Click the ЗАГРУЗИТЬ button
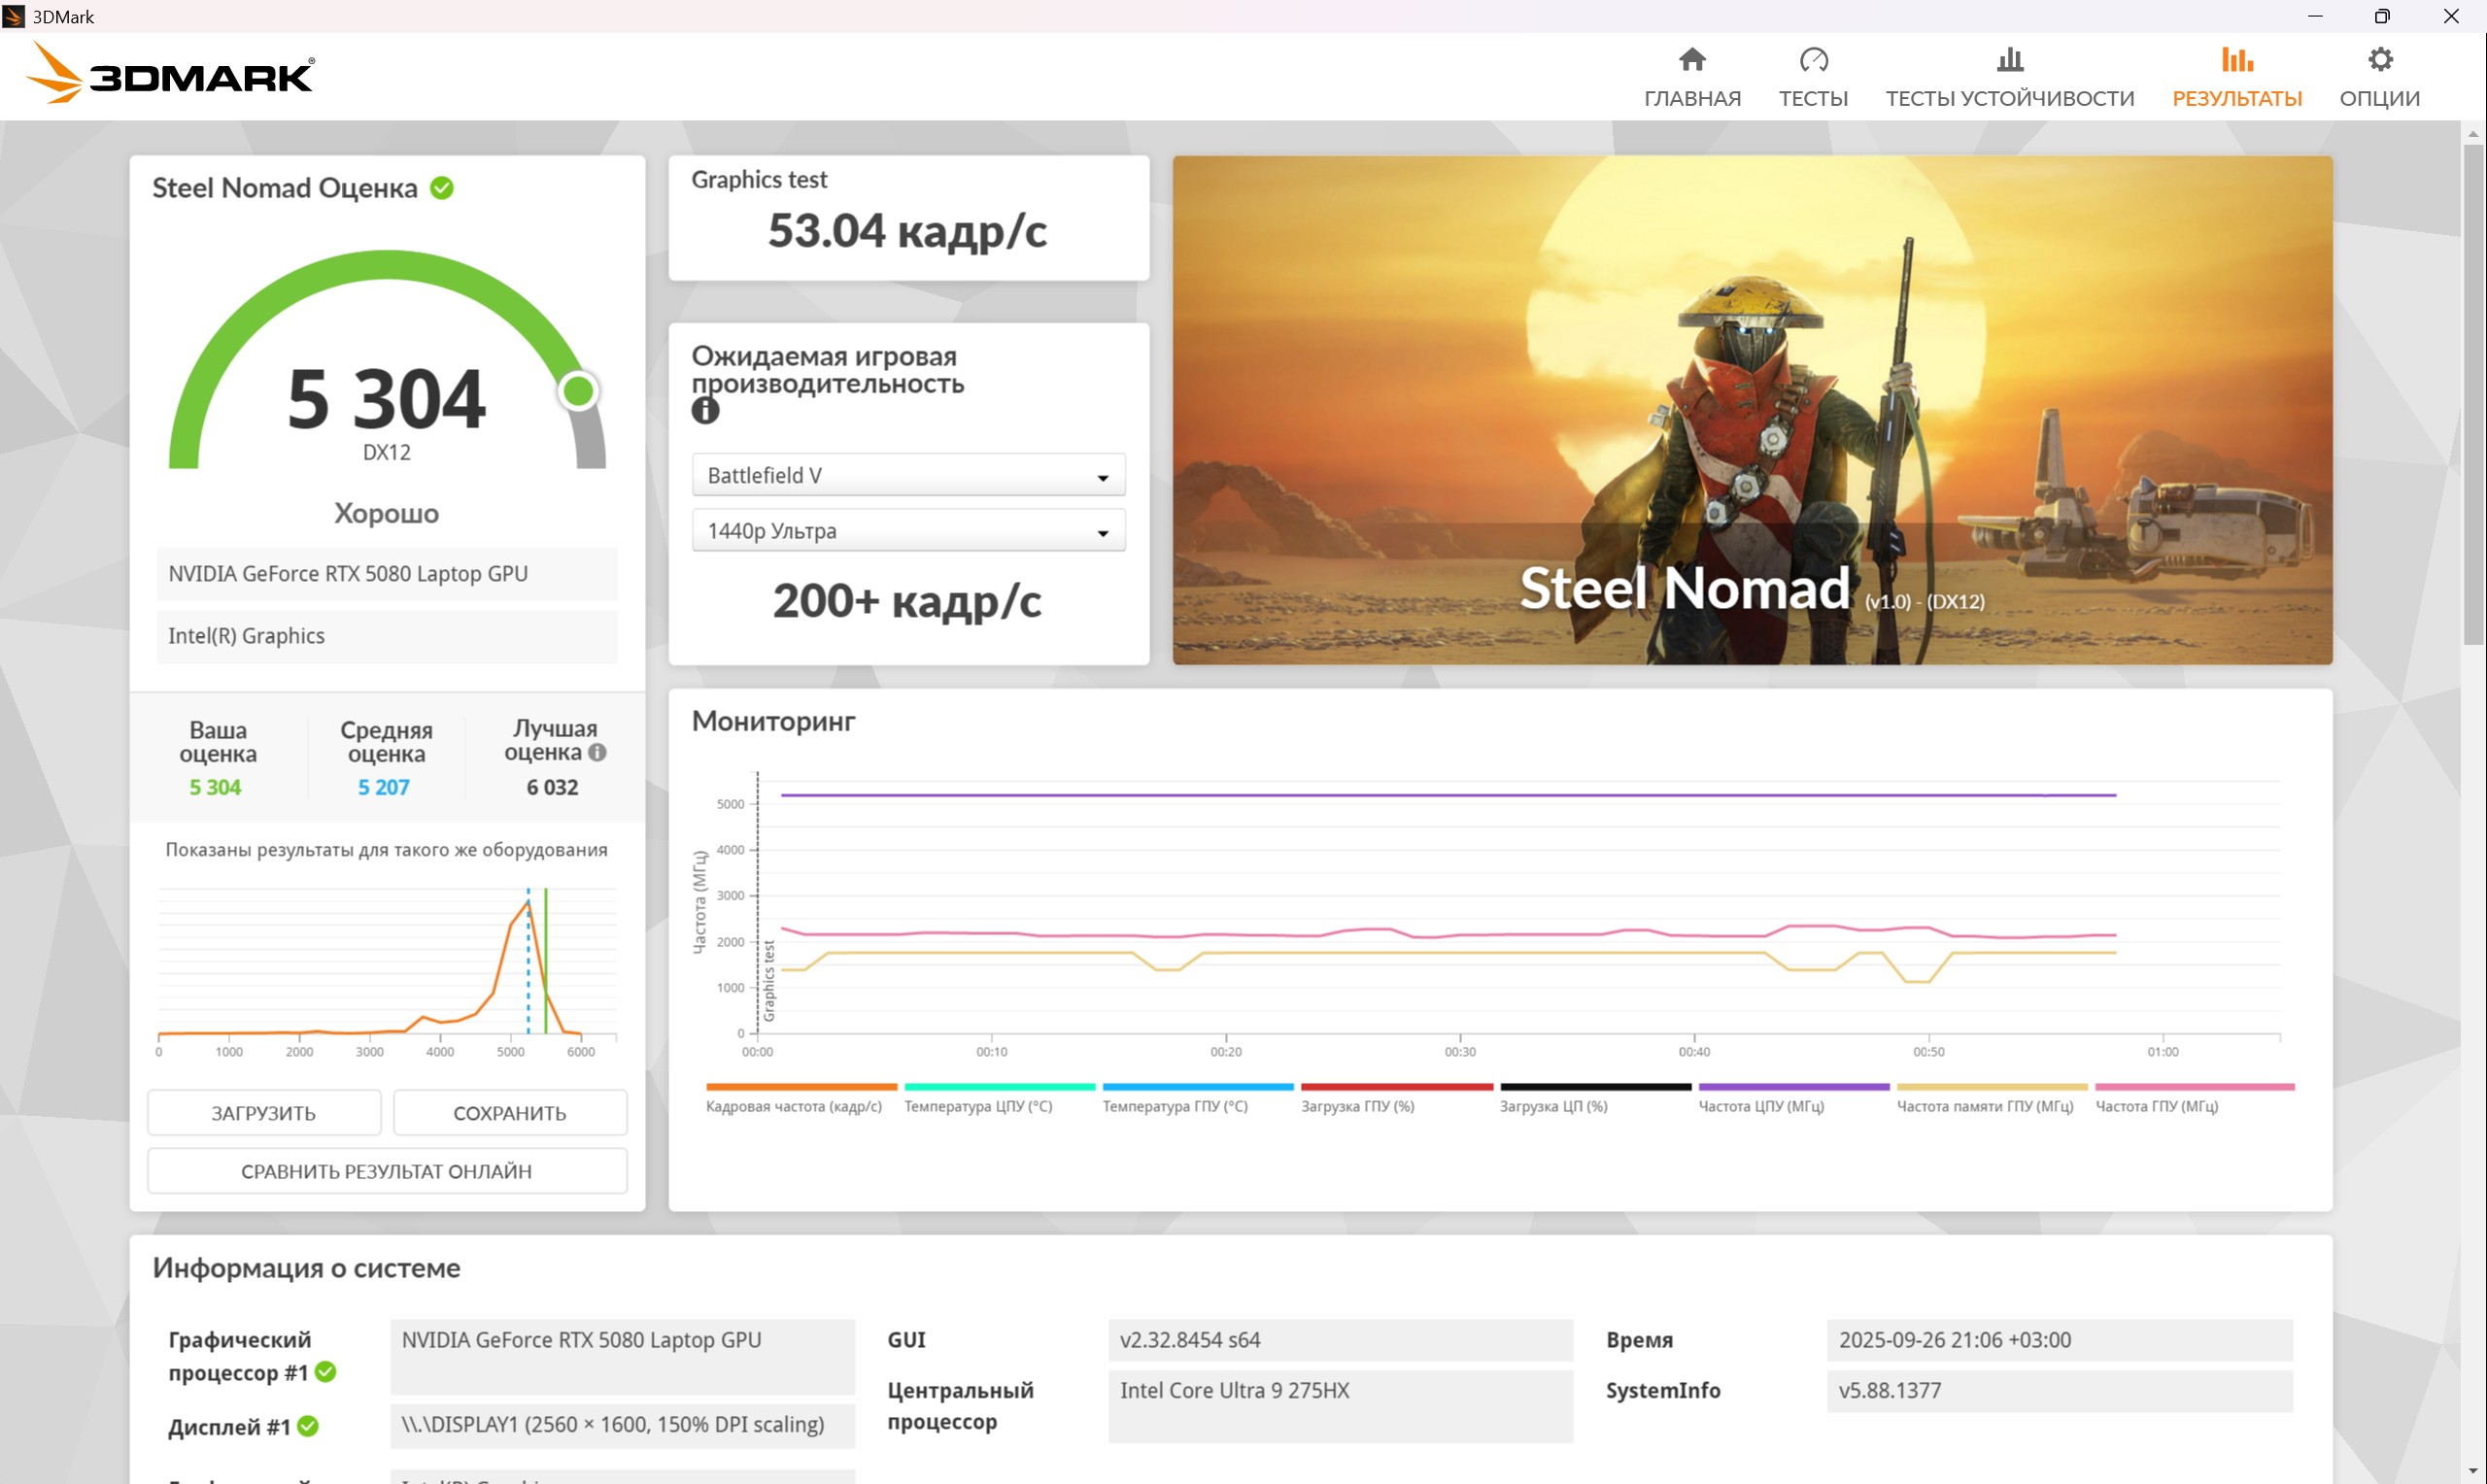 pyautogui.click(x=264, y=1113)
